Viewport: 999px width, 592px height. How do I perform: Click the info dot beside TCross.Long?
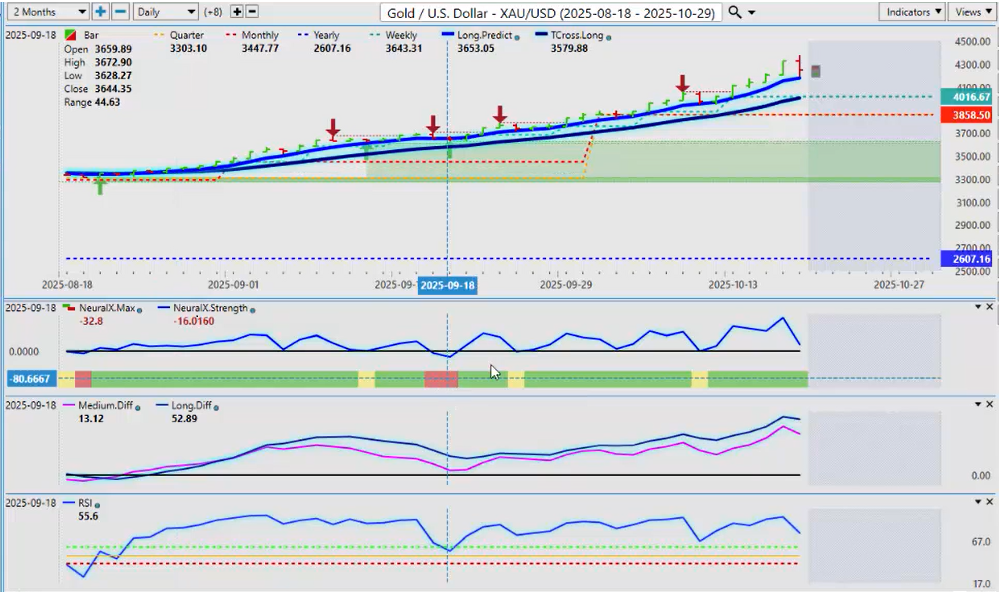click(x=610, y=36)
